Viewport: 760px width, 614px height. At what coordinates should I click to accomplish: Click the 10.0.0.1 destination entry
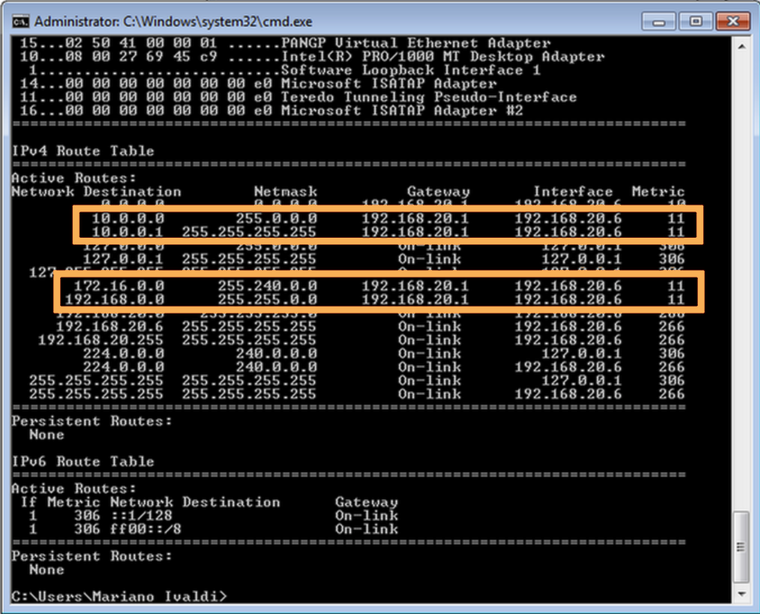[x=128, y=232]
